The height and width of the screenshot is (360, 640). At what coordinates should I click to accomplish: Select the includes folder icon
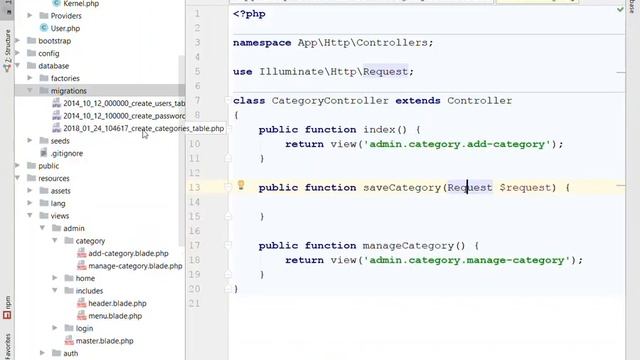pos(69,290)
